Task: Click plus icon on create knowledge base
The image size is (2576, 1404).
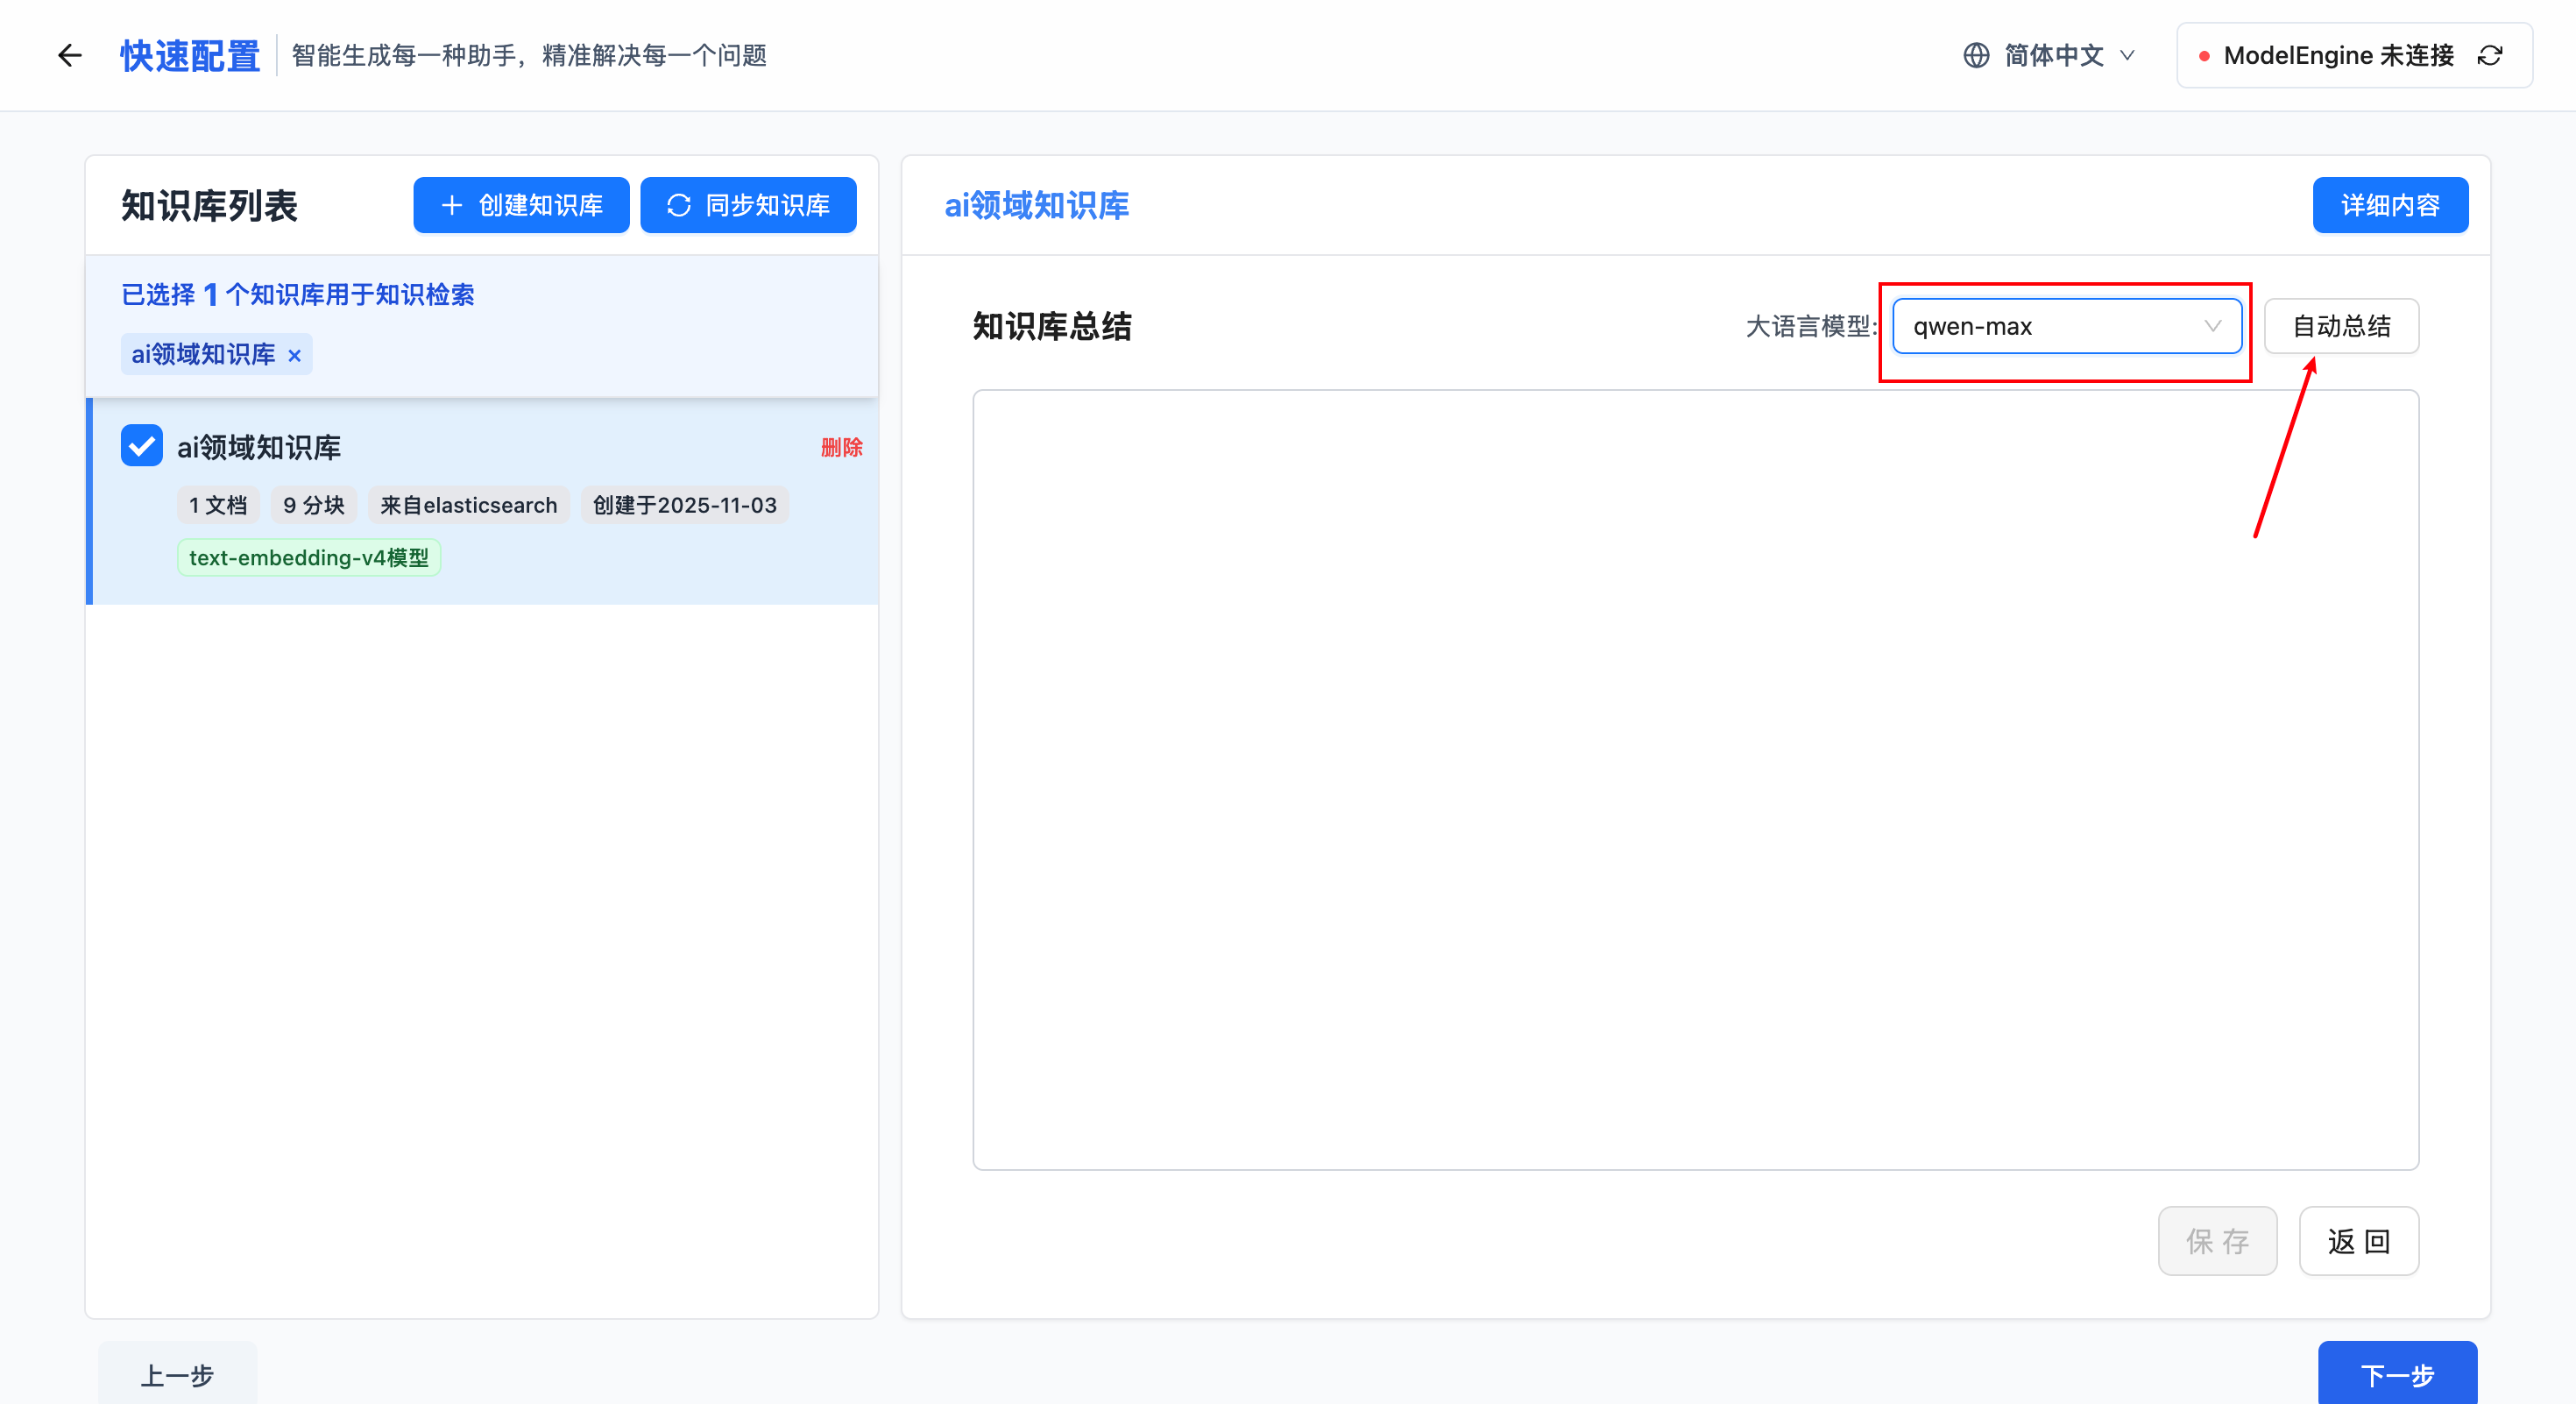Action: (x=451, y=205)
